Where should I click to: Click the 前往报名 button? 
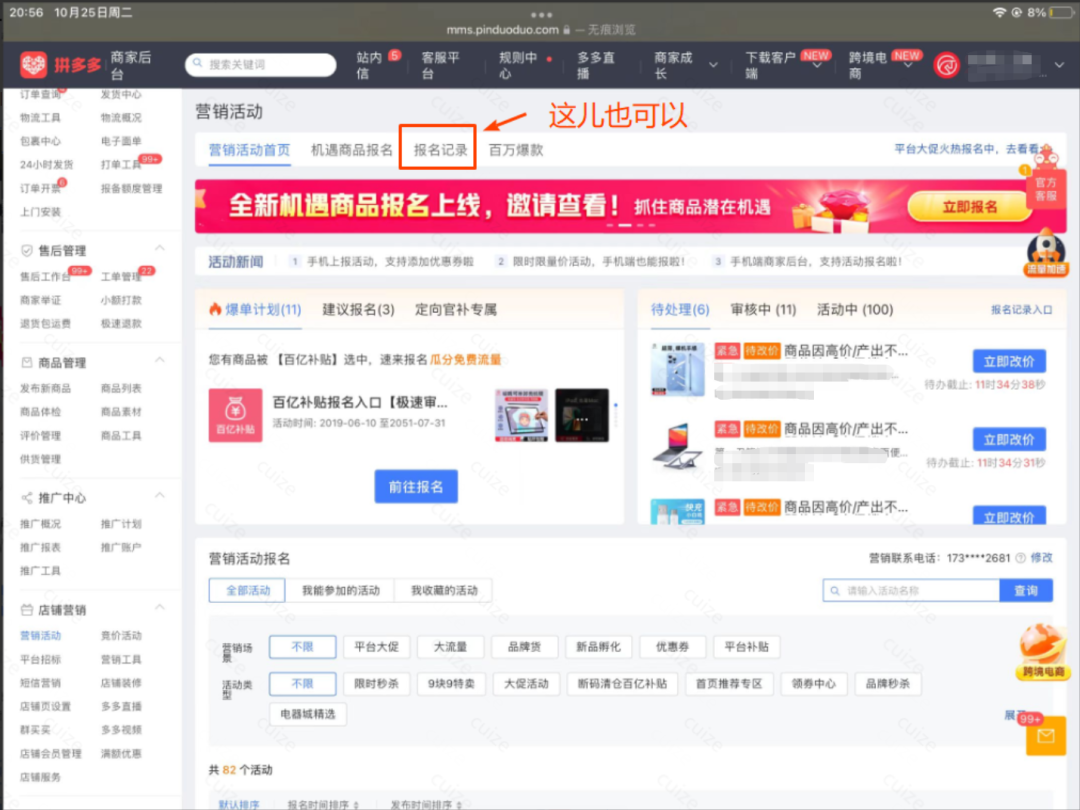click(416, 487)
